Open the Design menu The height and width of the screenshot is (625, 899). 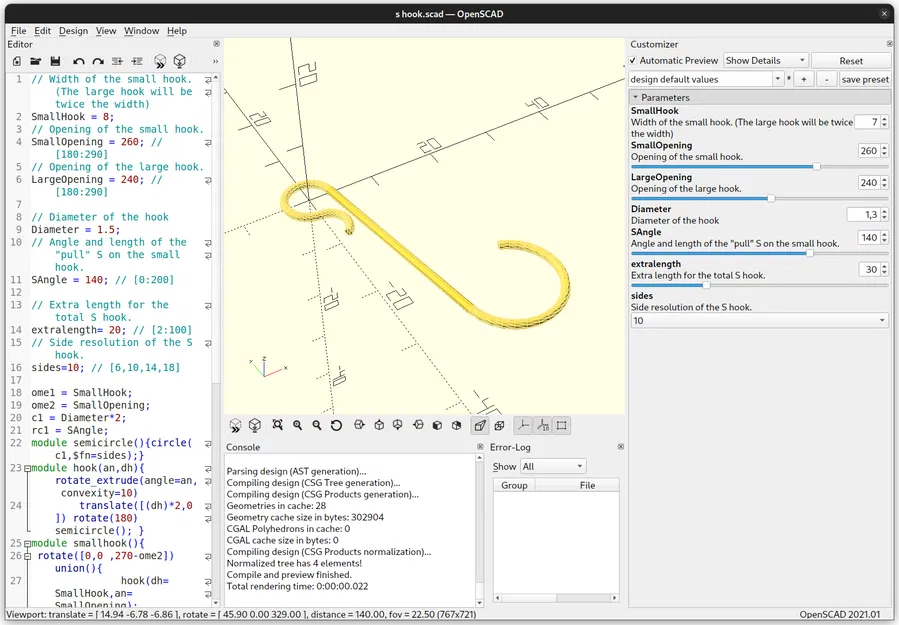pyautogui.click(x=72, y=31)
